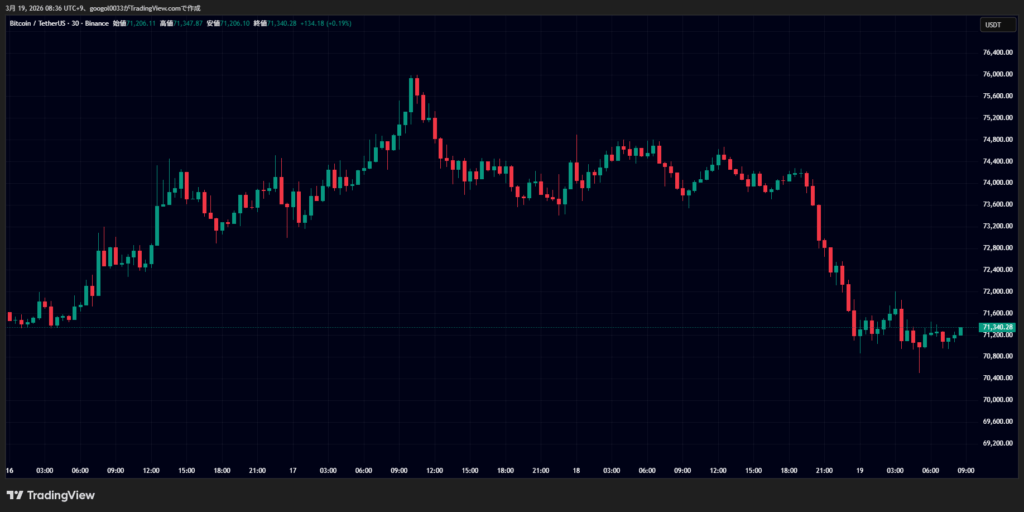The image size is (1024, 512).
Task: Select the current price tag 71,340.28
Action: (998, 327)
